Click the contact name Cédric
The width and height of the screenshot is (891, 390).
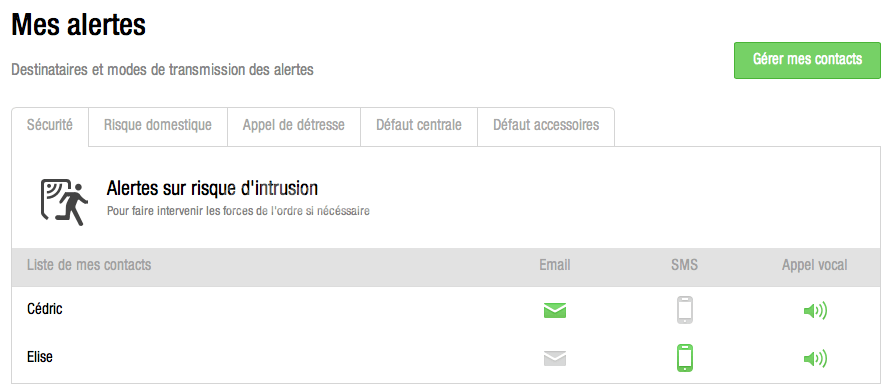[45, 309]
